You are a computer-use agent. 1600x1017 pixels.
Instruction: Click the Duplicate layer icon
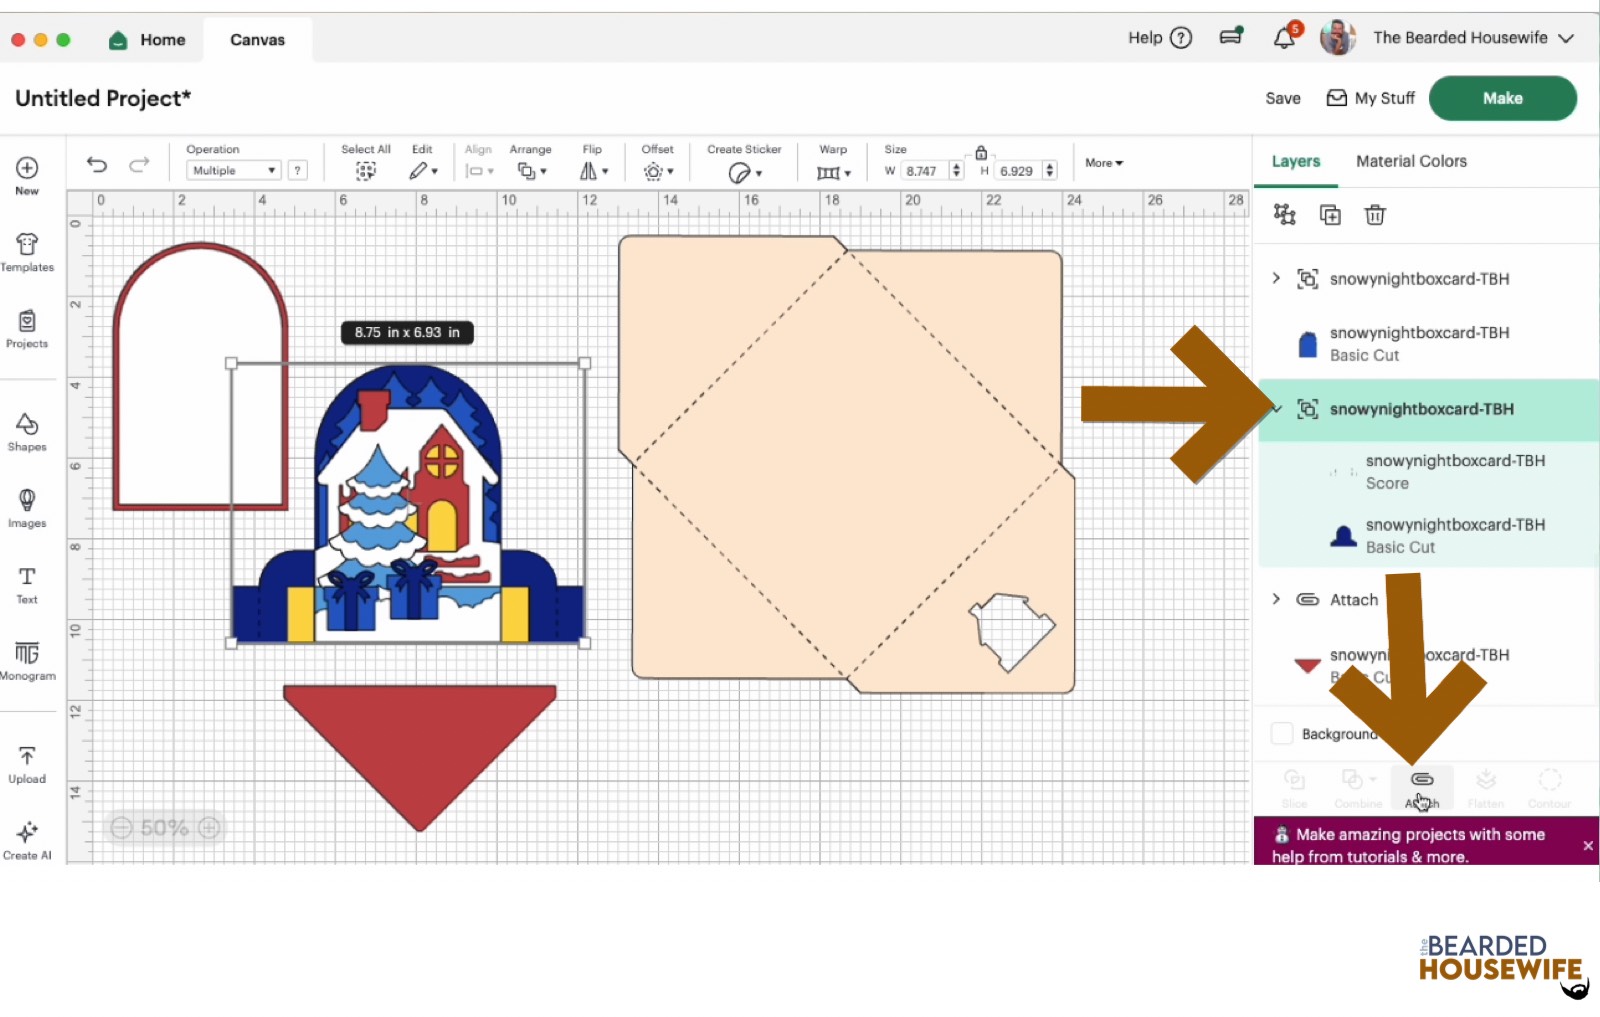(x=1330, y=215)
